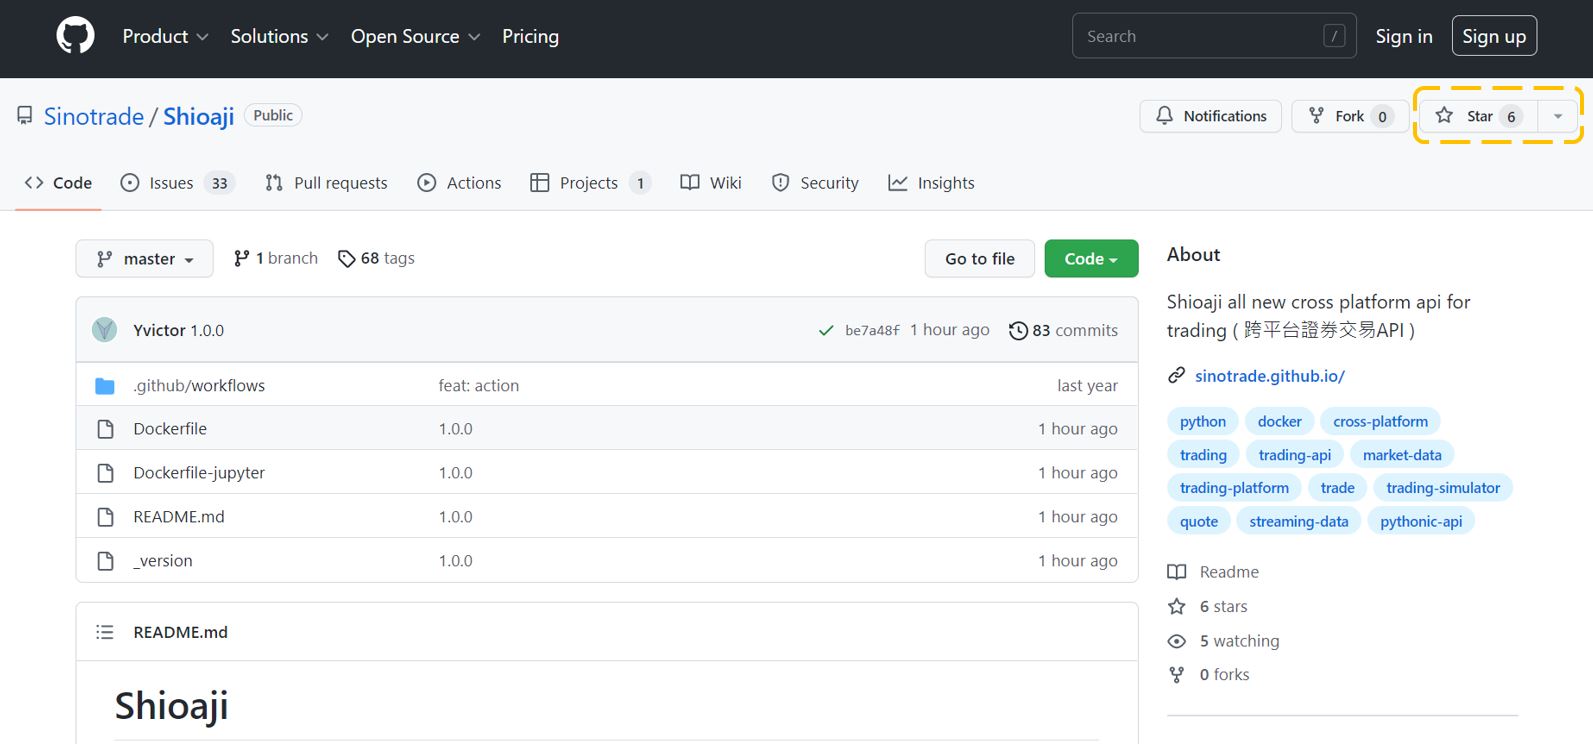View the 5 watching link
The height and width of the screenshot is (751, 1593).
click(x=1224, y=641)
